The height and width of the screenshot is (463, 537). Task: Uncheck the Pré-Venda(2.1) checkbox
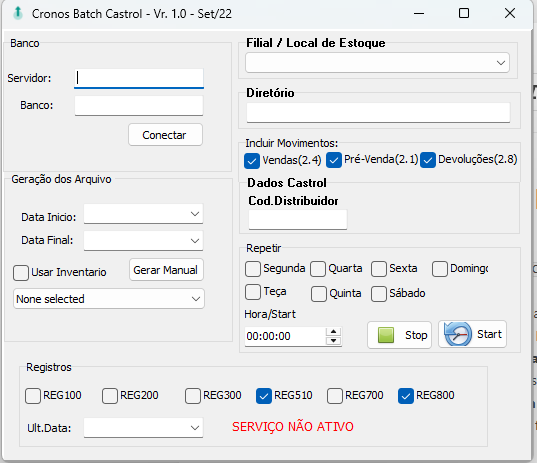coord(334,160)
